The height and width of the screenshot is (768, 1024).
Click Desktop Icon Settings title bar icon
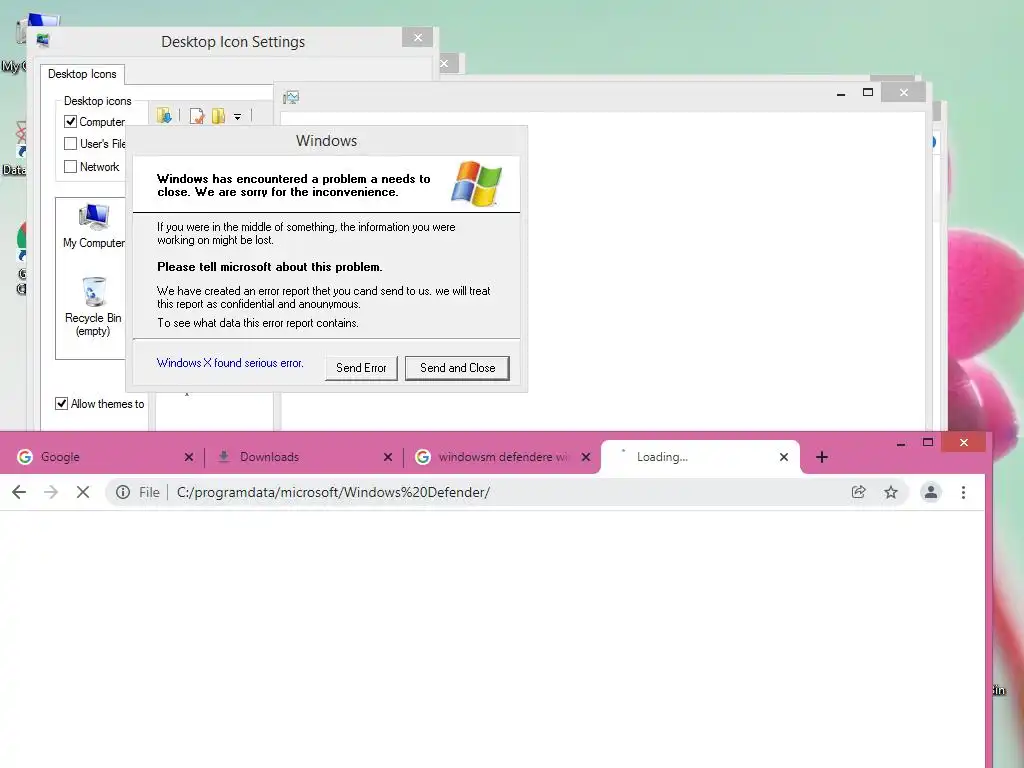pyautogui.click(x=43, y=40)
